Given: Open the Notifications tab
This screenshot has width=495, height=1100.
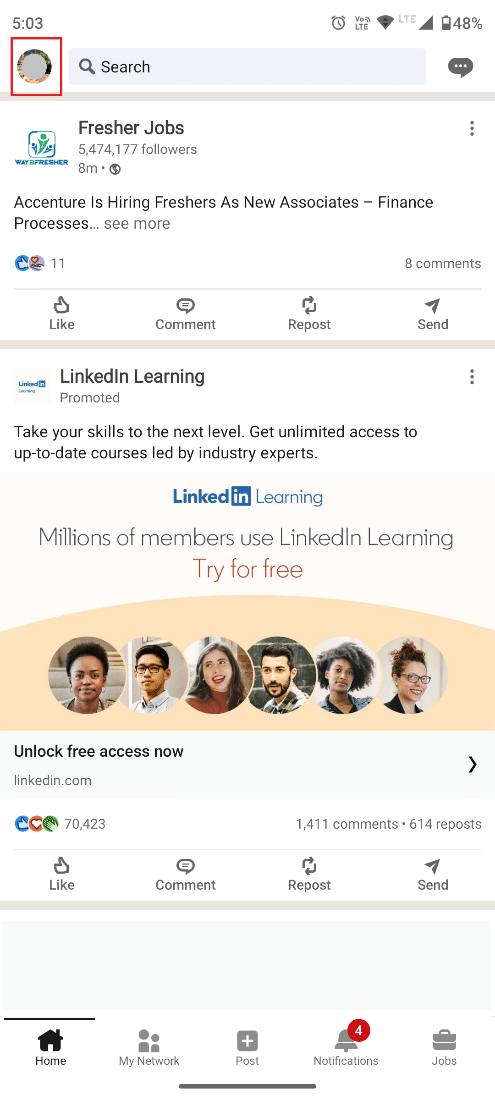Looking at the screenshot, I should pyautogui.click(x=346, y=1048).
